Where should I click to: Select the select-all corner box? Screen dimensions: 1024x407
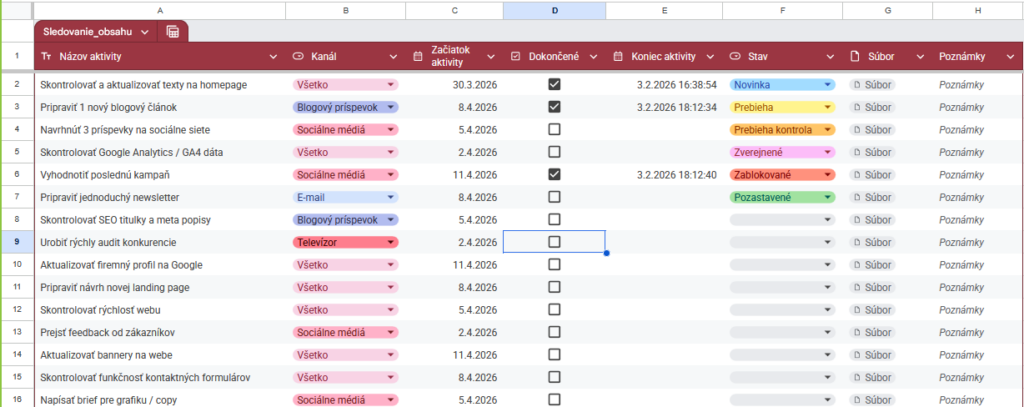click(17, 10)
